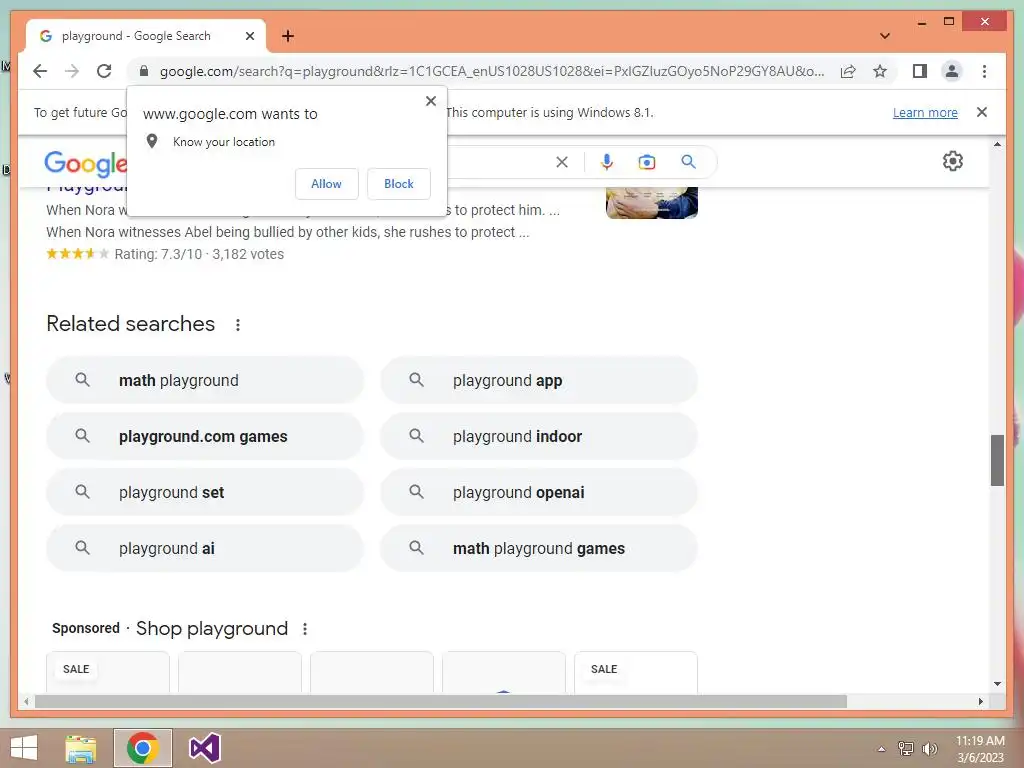
Task: Open File Explorer from taskbar
Action: click(81, 748)
